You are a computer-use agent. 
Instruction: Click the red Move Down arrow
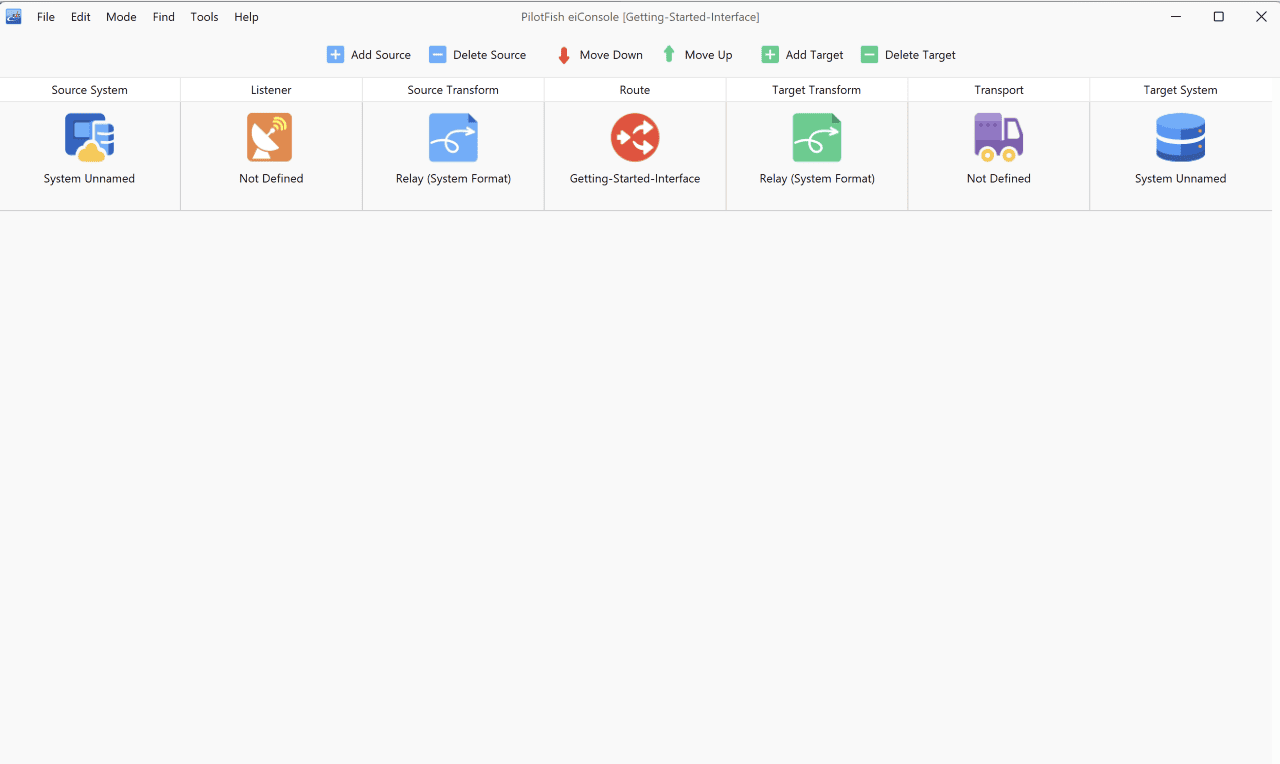coord(564,55)
